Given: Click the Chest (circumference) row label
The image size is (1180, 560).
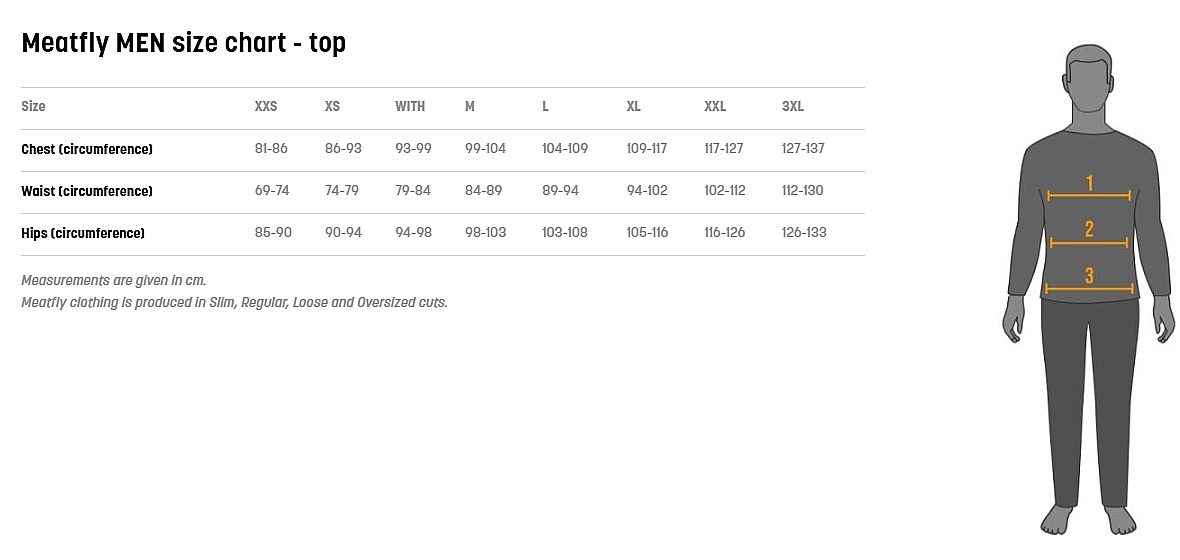Looking at the screenshot, I should click(87, 150).
